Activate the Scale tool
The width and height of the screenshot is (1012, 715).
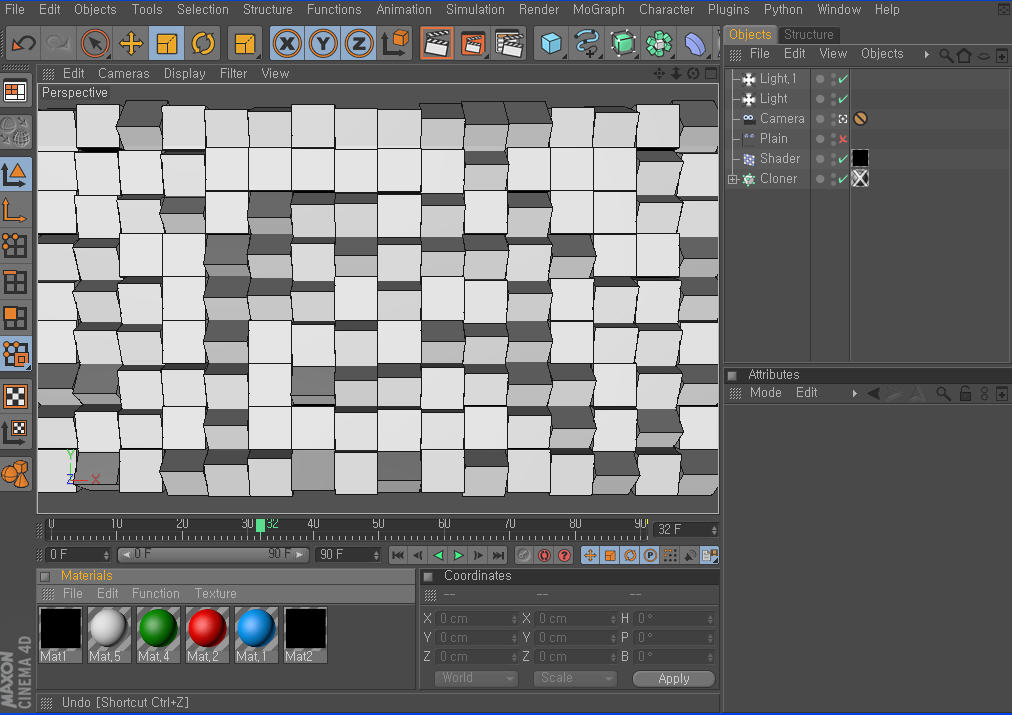tap(167, 43)
